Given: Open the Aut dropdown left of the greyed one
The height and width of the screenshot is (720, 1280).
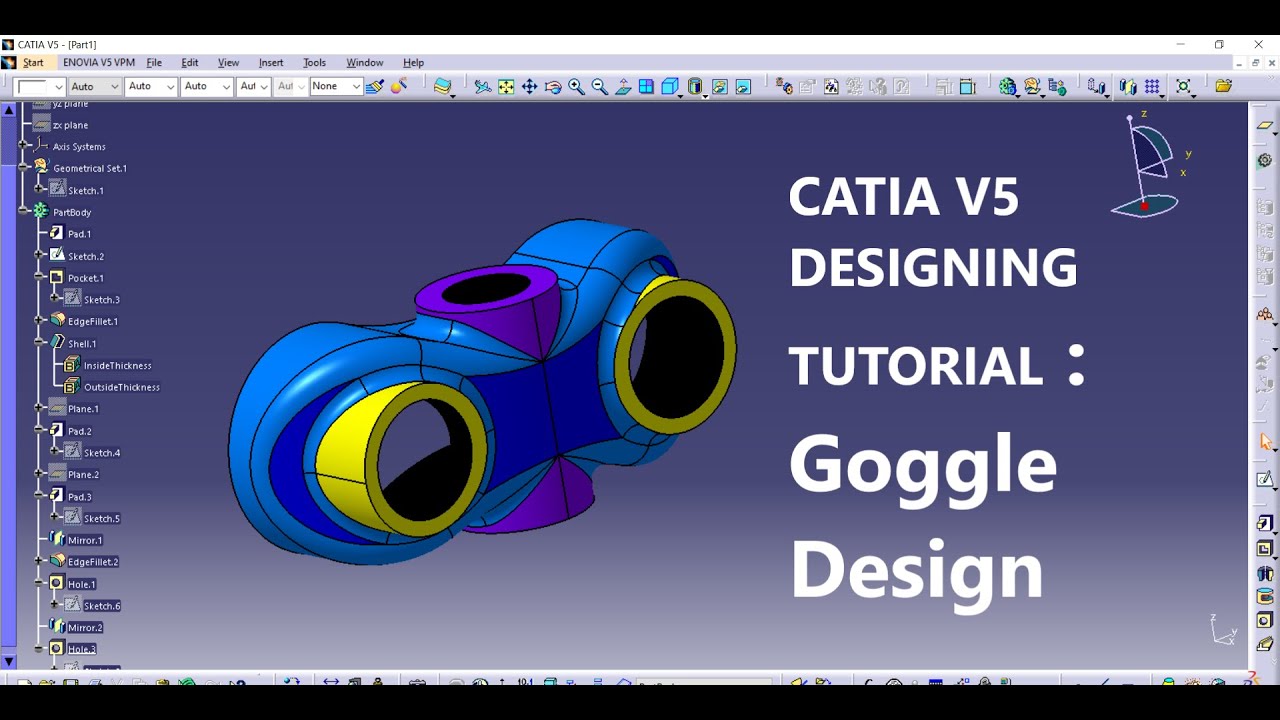Looking at the screenshot, I should pos(254,87).
